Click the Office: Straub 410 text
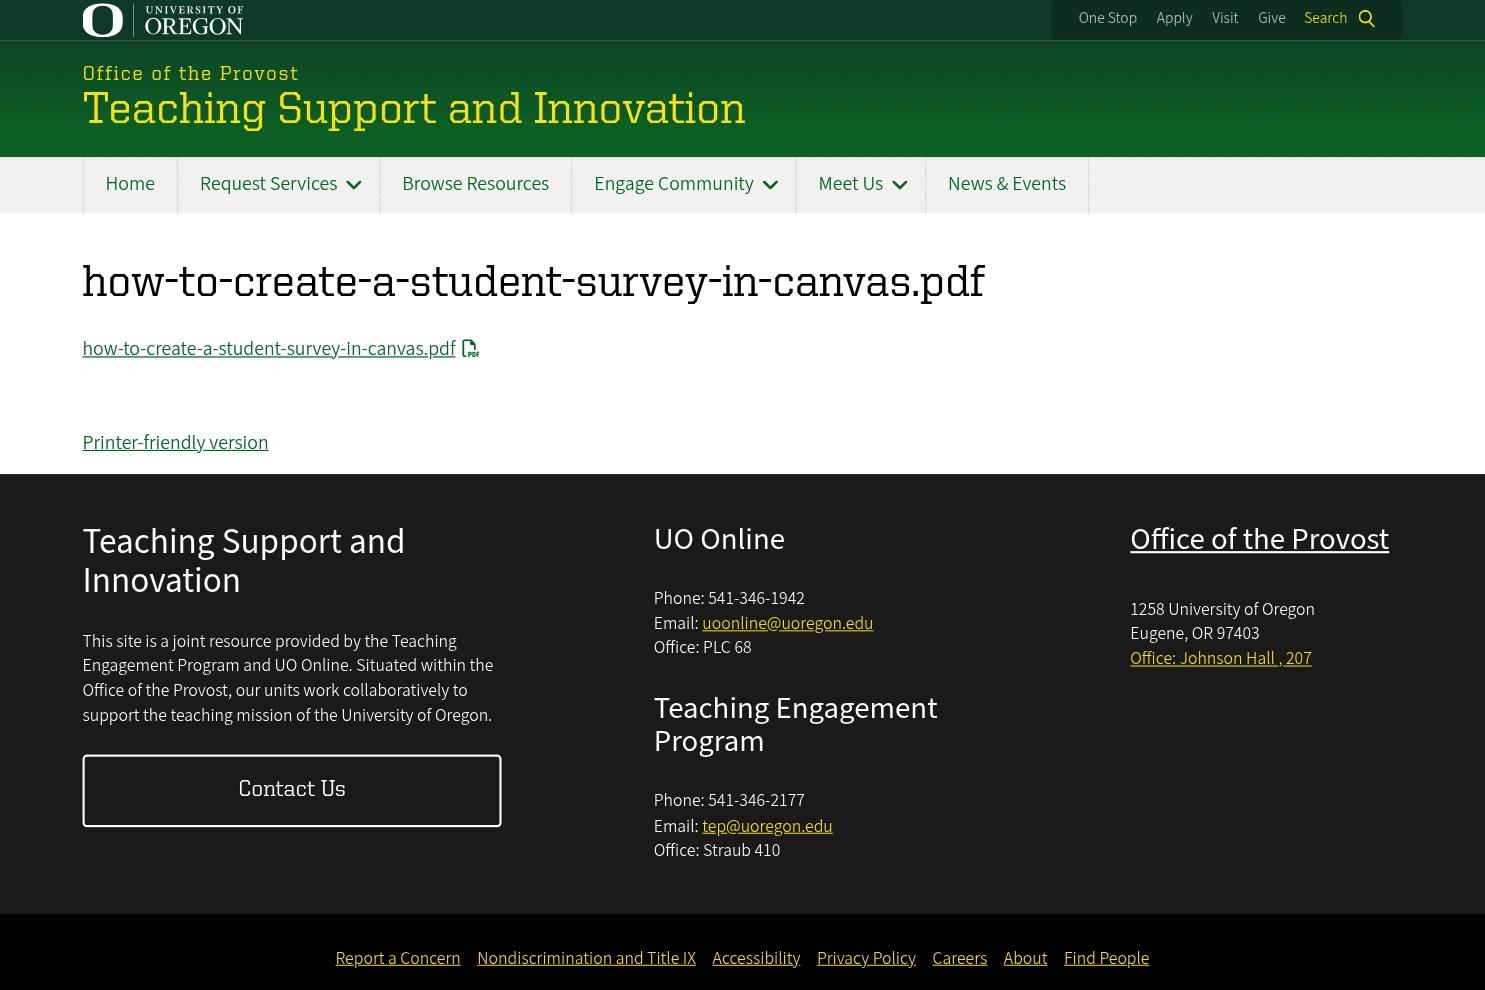The width and height of the screenshot is (1485, 990). (x=717, y=850)
